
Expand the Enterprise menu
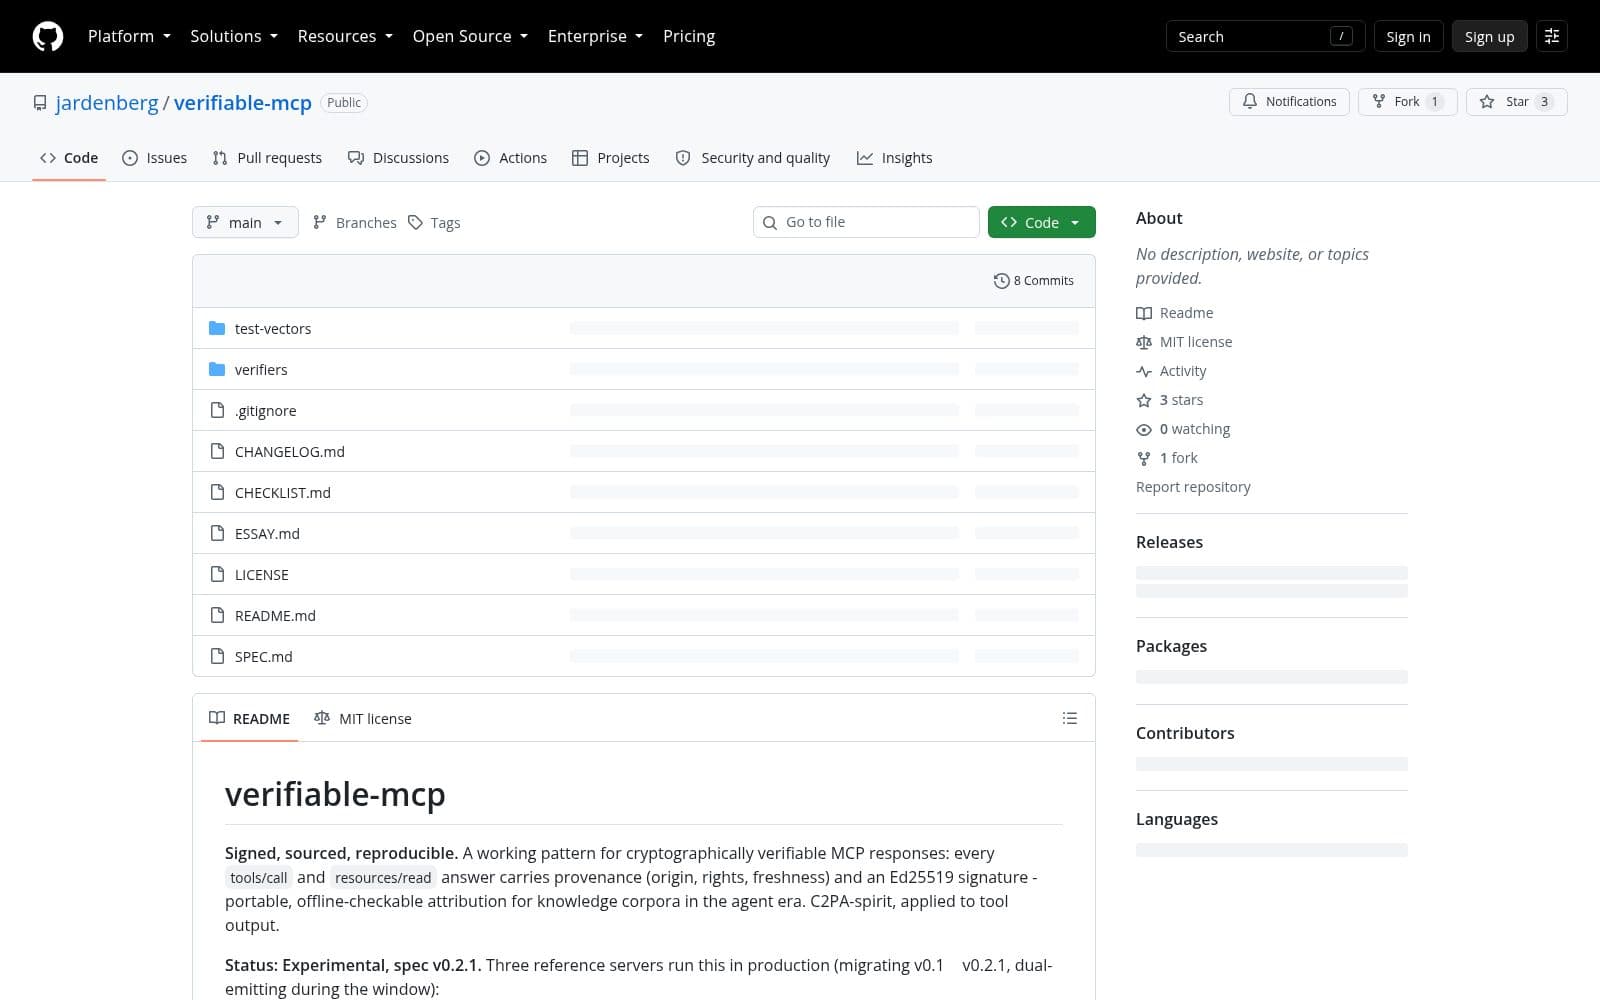595,36
